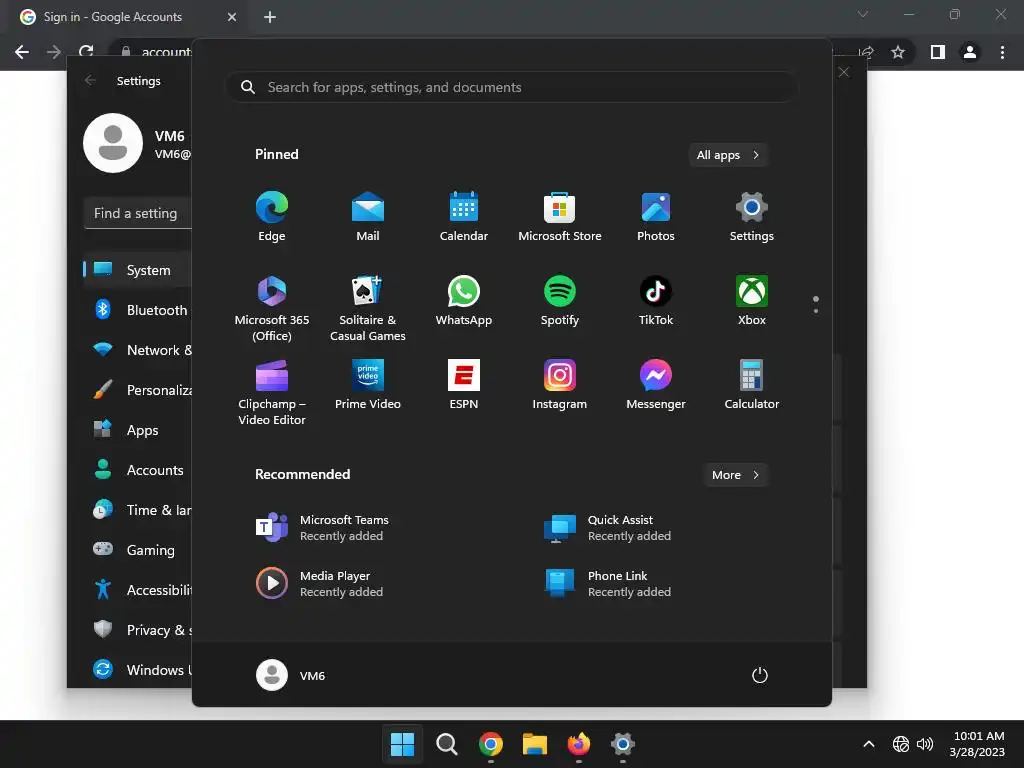Click the power button in Start menu
The width and height of the screenshot is (1024, 768).
point(760,675)
